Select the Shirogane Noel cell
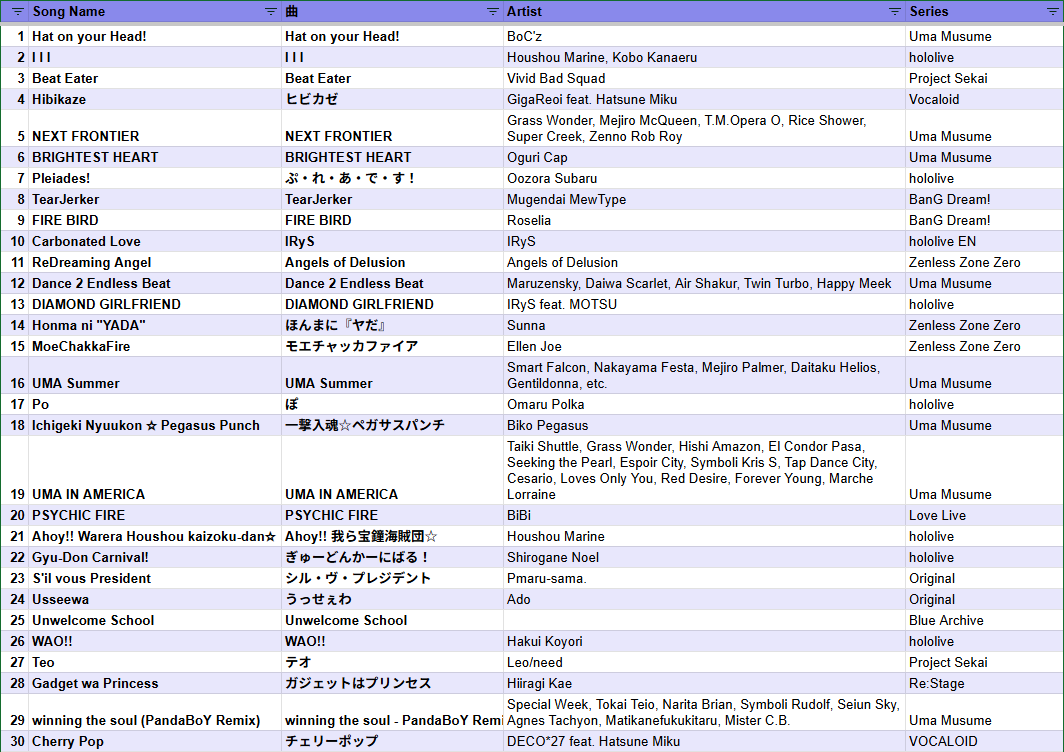1064x752 pixels. click(x=704, y=558)
